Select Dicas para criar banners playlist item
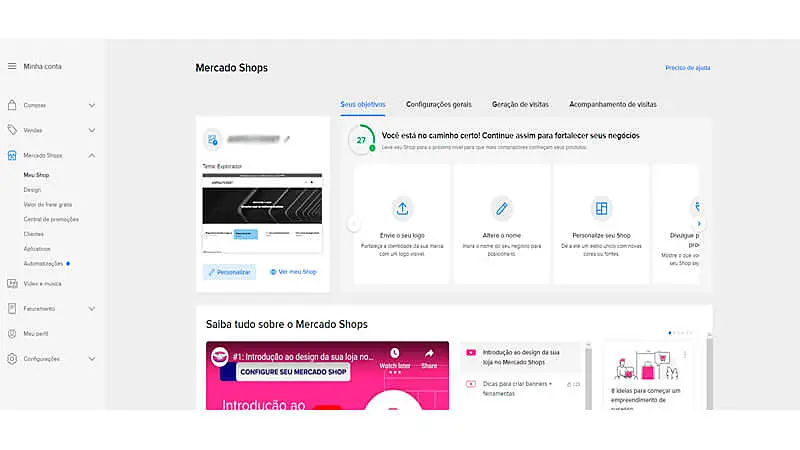Screen dimensions: 800x450 click(522, 389)
